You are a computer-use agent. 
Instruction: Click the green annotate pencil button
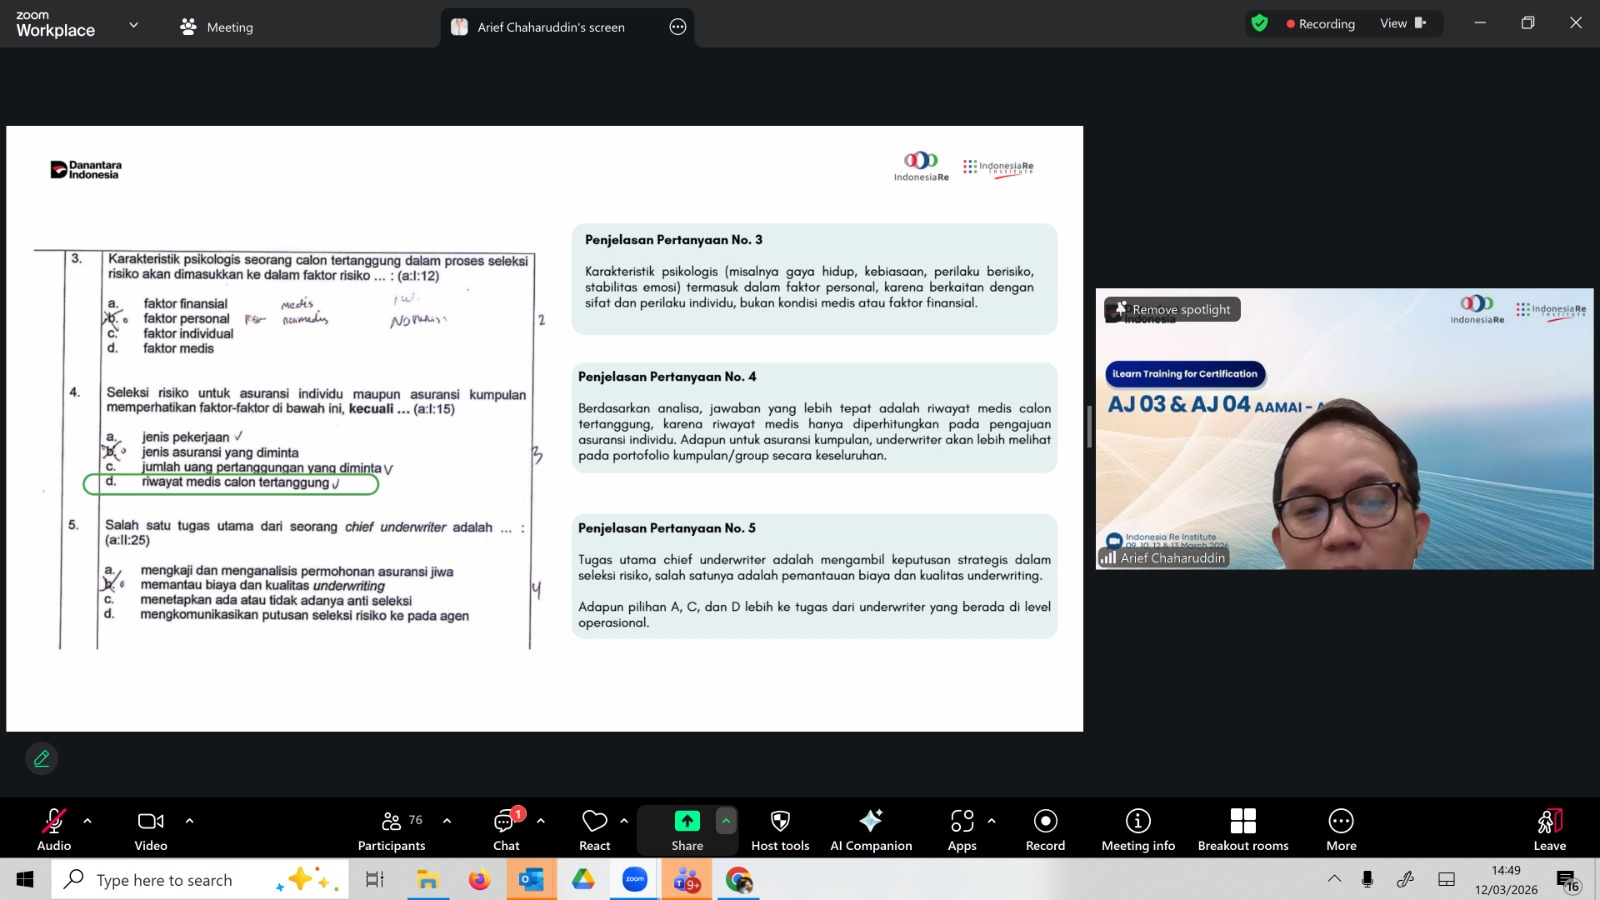coord(42,759)
